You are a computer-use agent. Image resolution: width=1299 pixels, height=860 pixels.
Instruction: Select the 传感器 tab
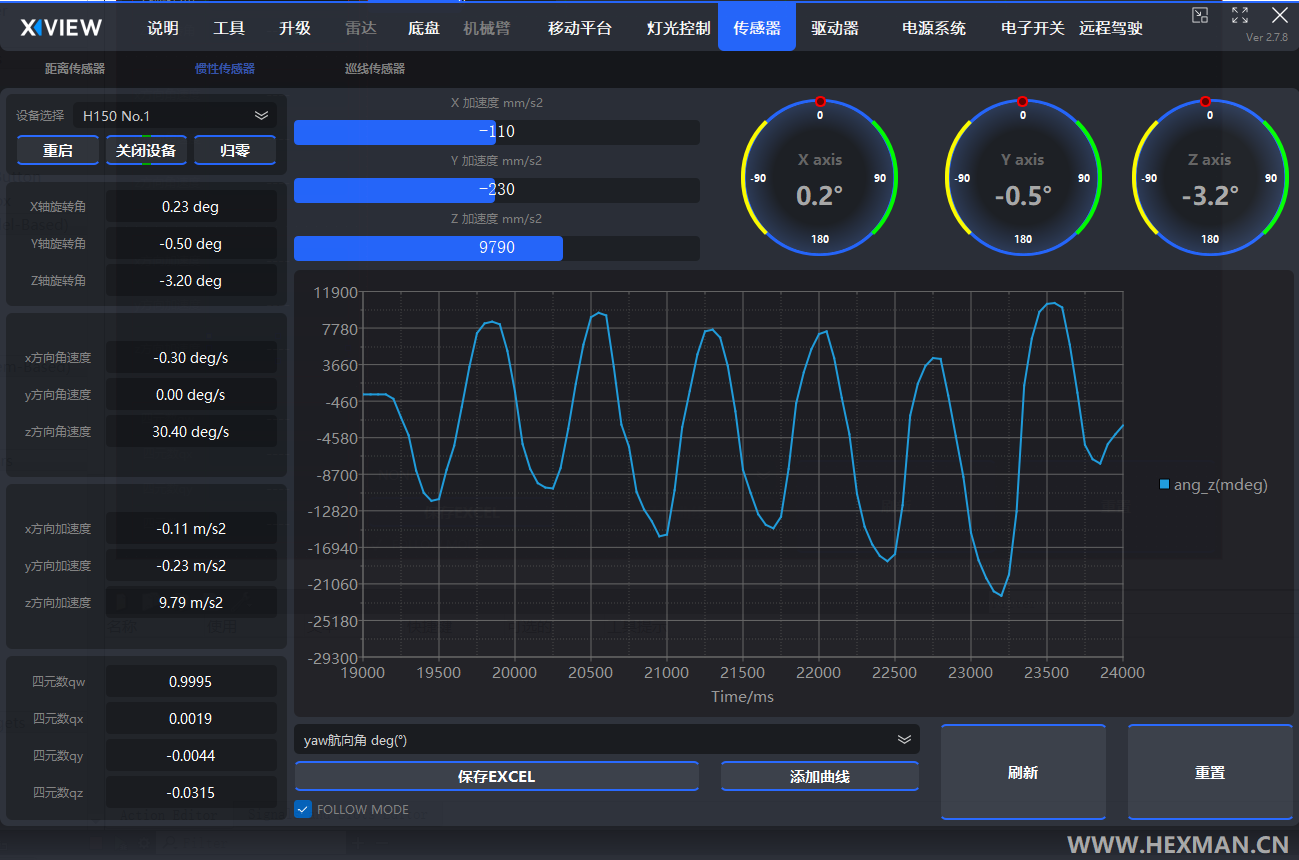point(757,27)
